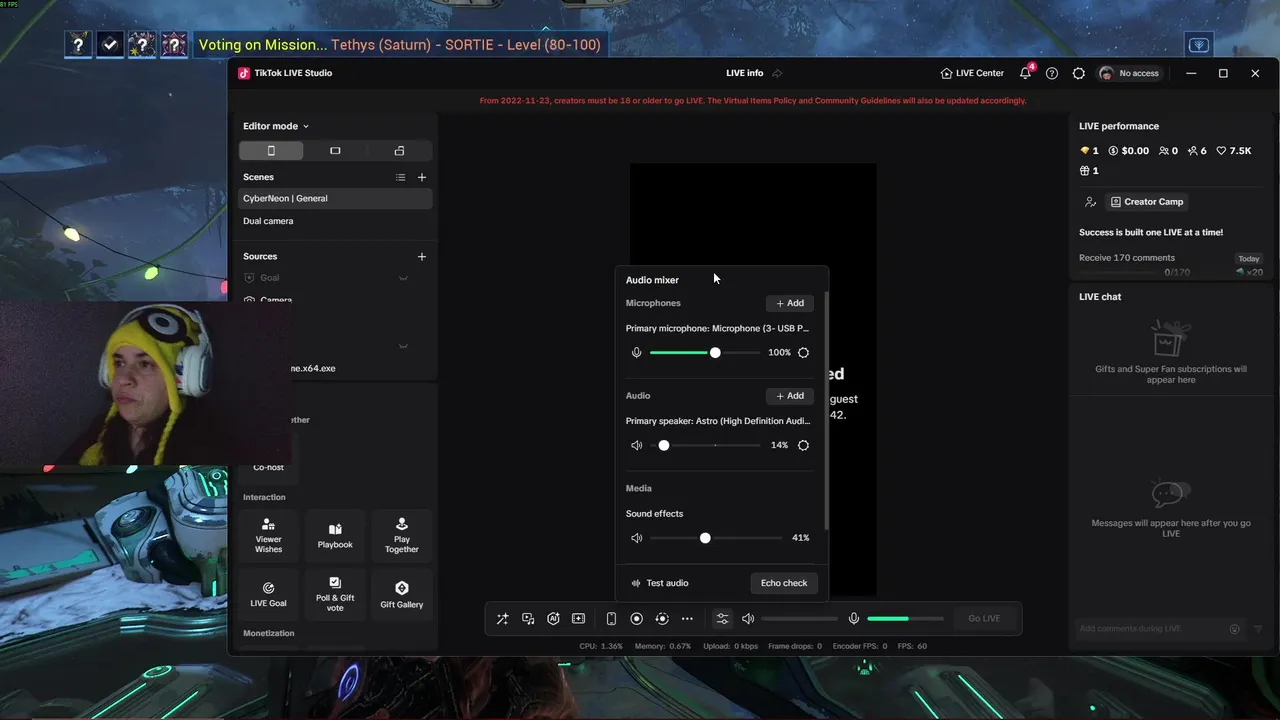Add a new microphone in Audio mixer
Screen dimensions: 1280x720
(x=790, y=303)
